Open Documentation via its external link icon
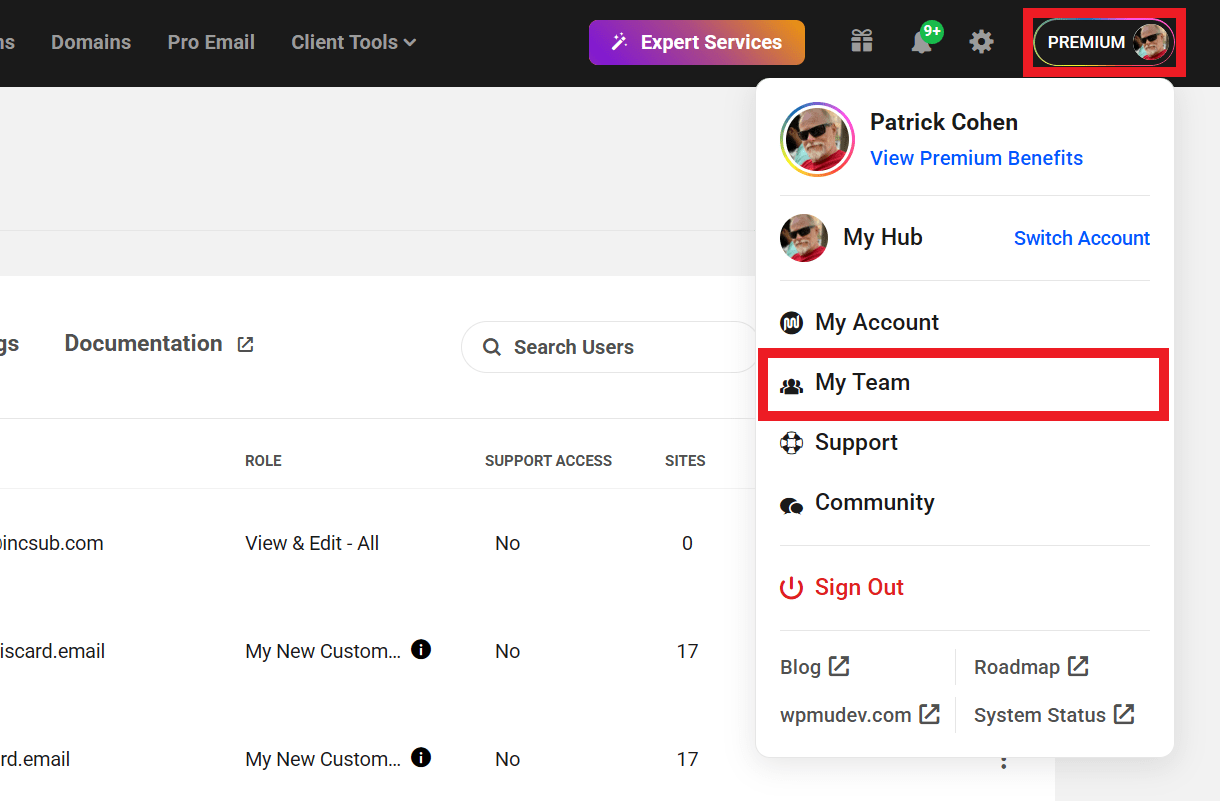 245,343
